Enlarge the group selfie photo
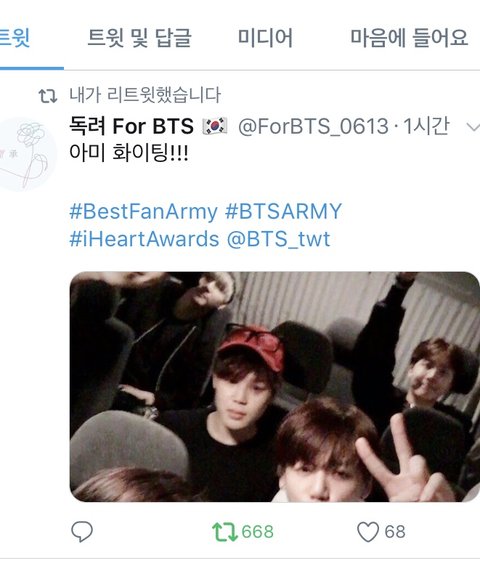Viewport: 480px width, 566px height. (275, 387)
